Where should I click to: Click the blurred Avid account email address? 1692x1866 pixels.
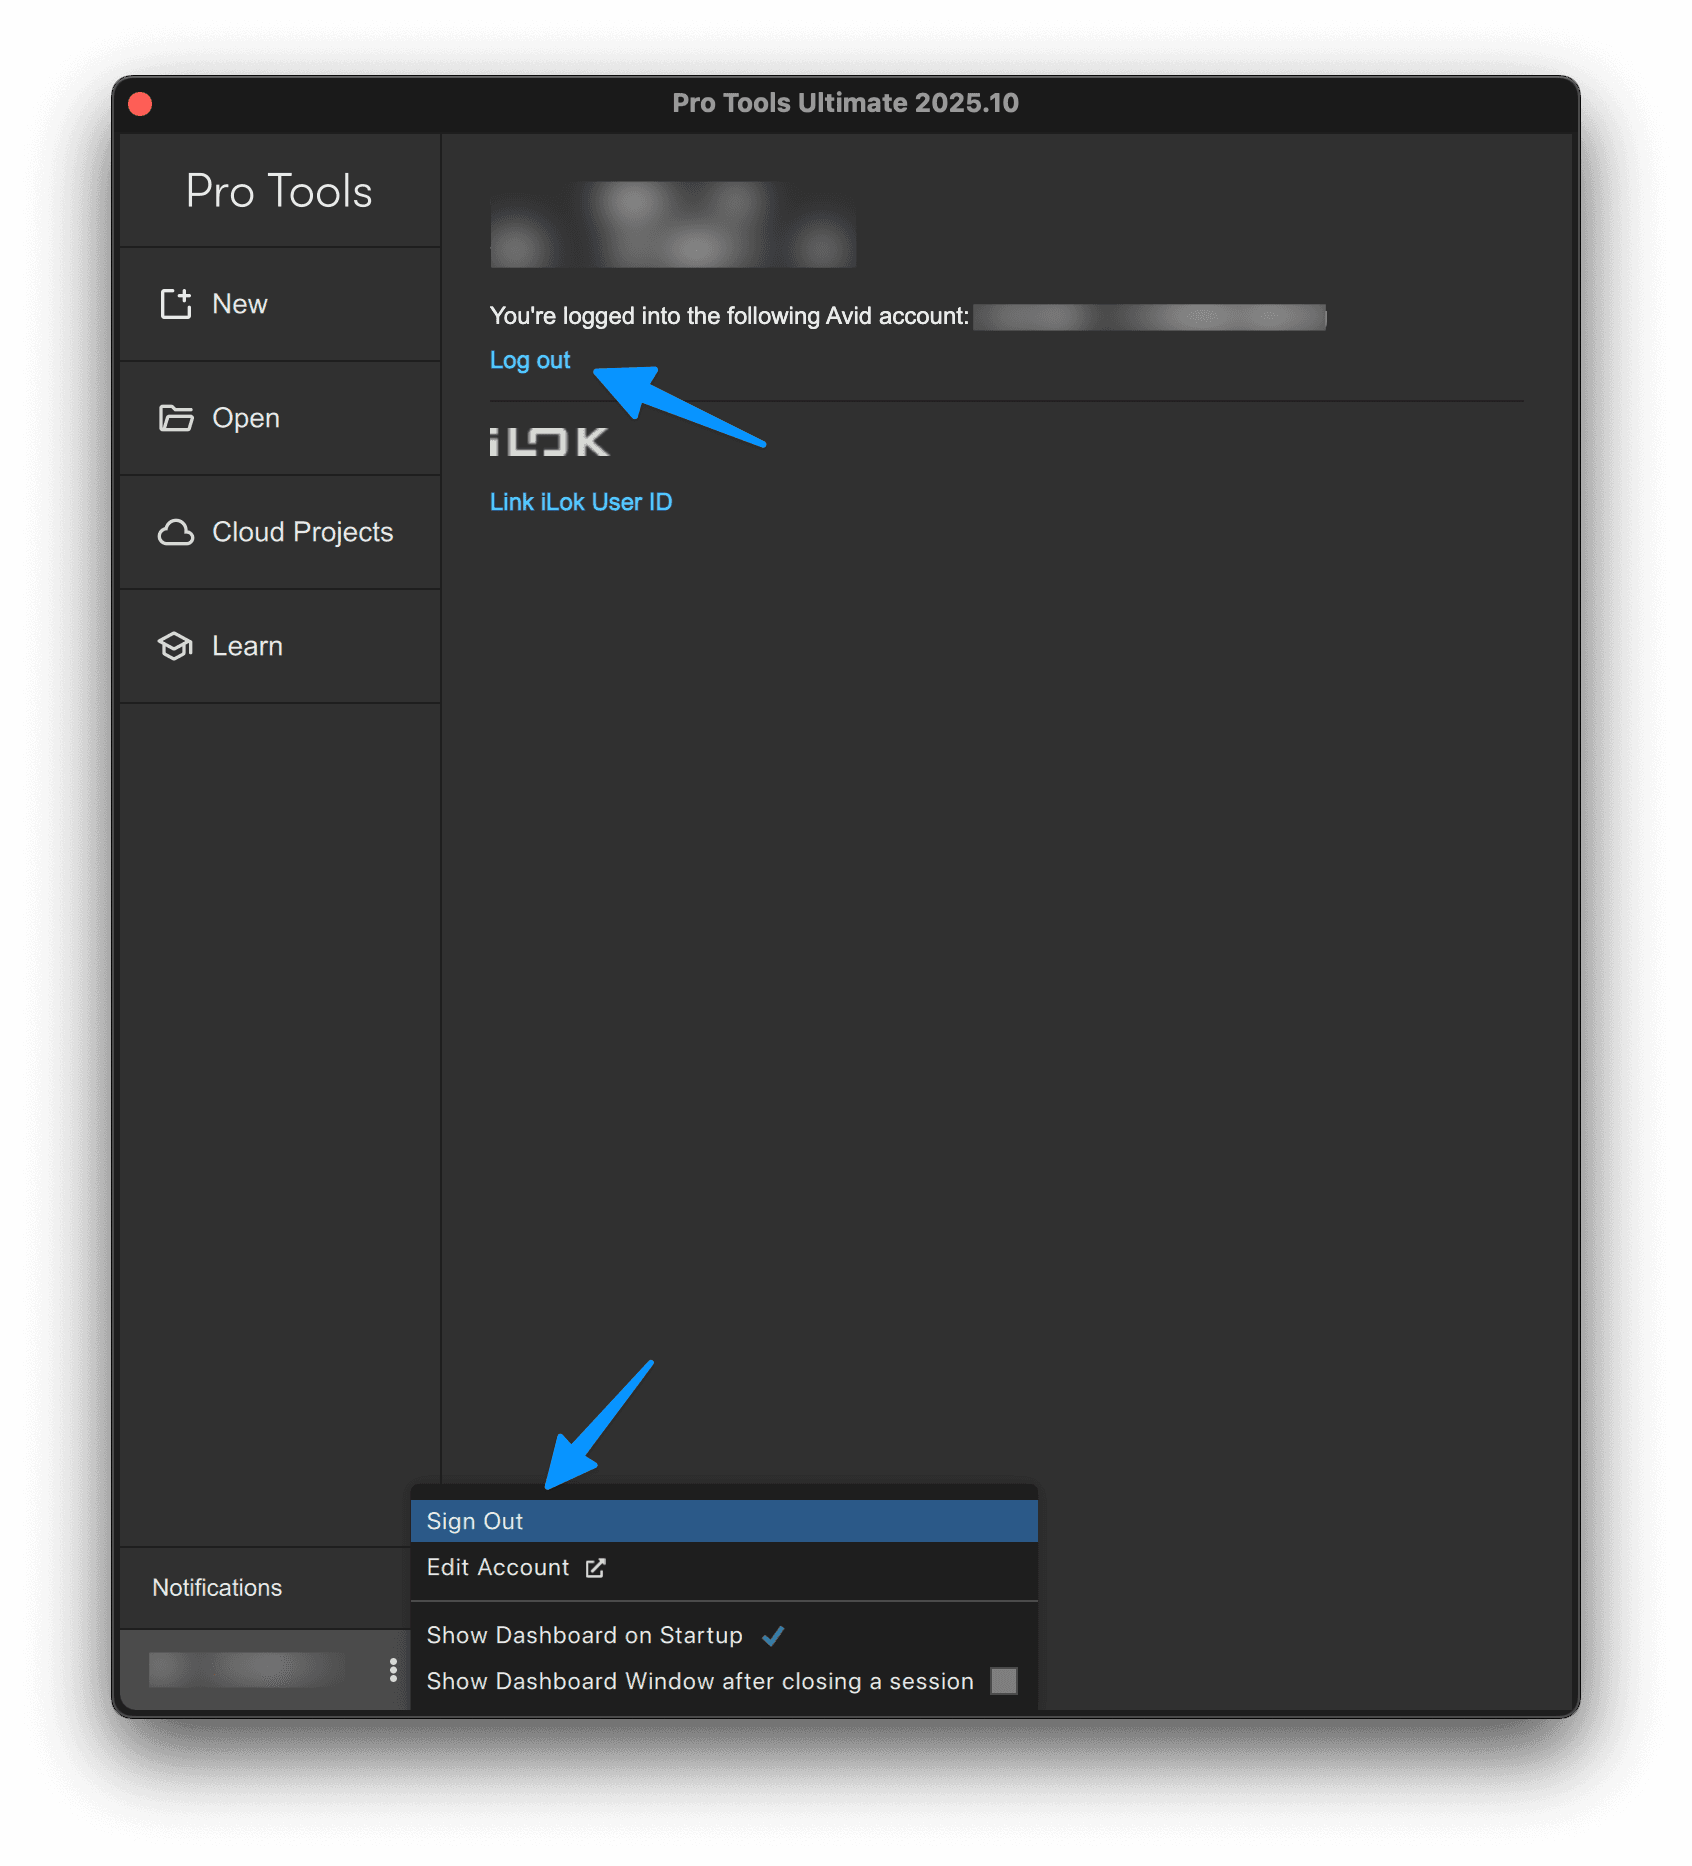click(1149, 317)
